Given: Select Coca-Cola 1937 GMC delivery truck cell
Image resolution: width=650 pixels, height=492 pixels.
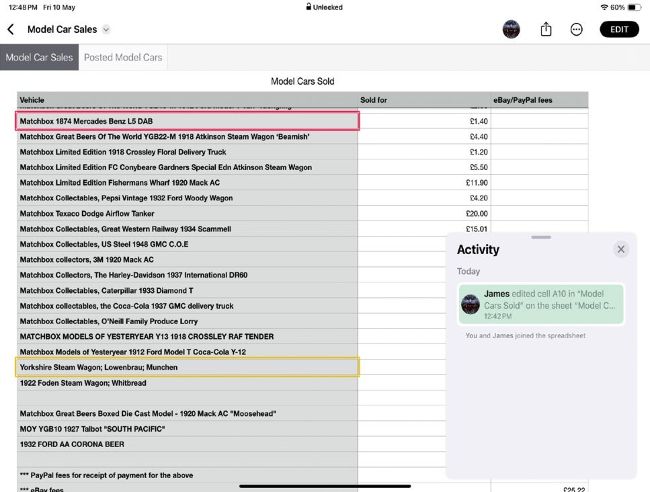Looking at the screenshot, I should [187, 305].
